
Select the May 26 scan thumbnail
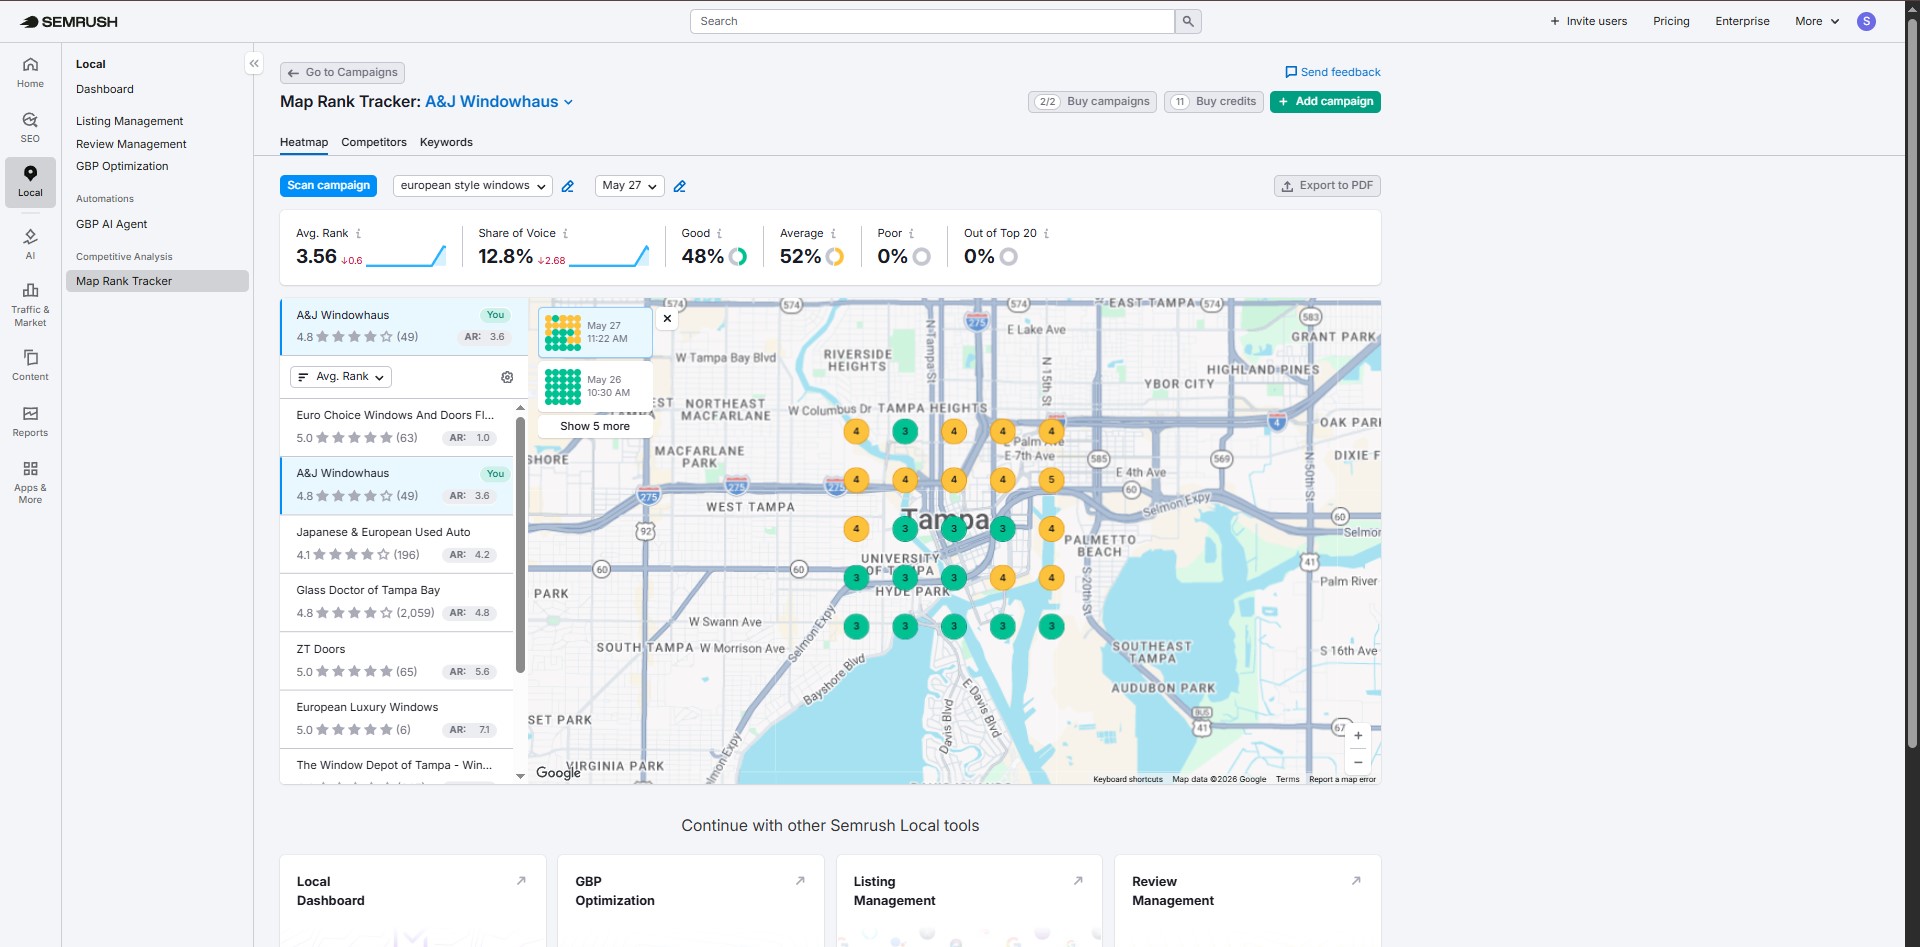coord(595,386)
